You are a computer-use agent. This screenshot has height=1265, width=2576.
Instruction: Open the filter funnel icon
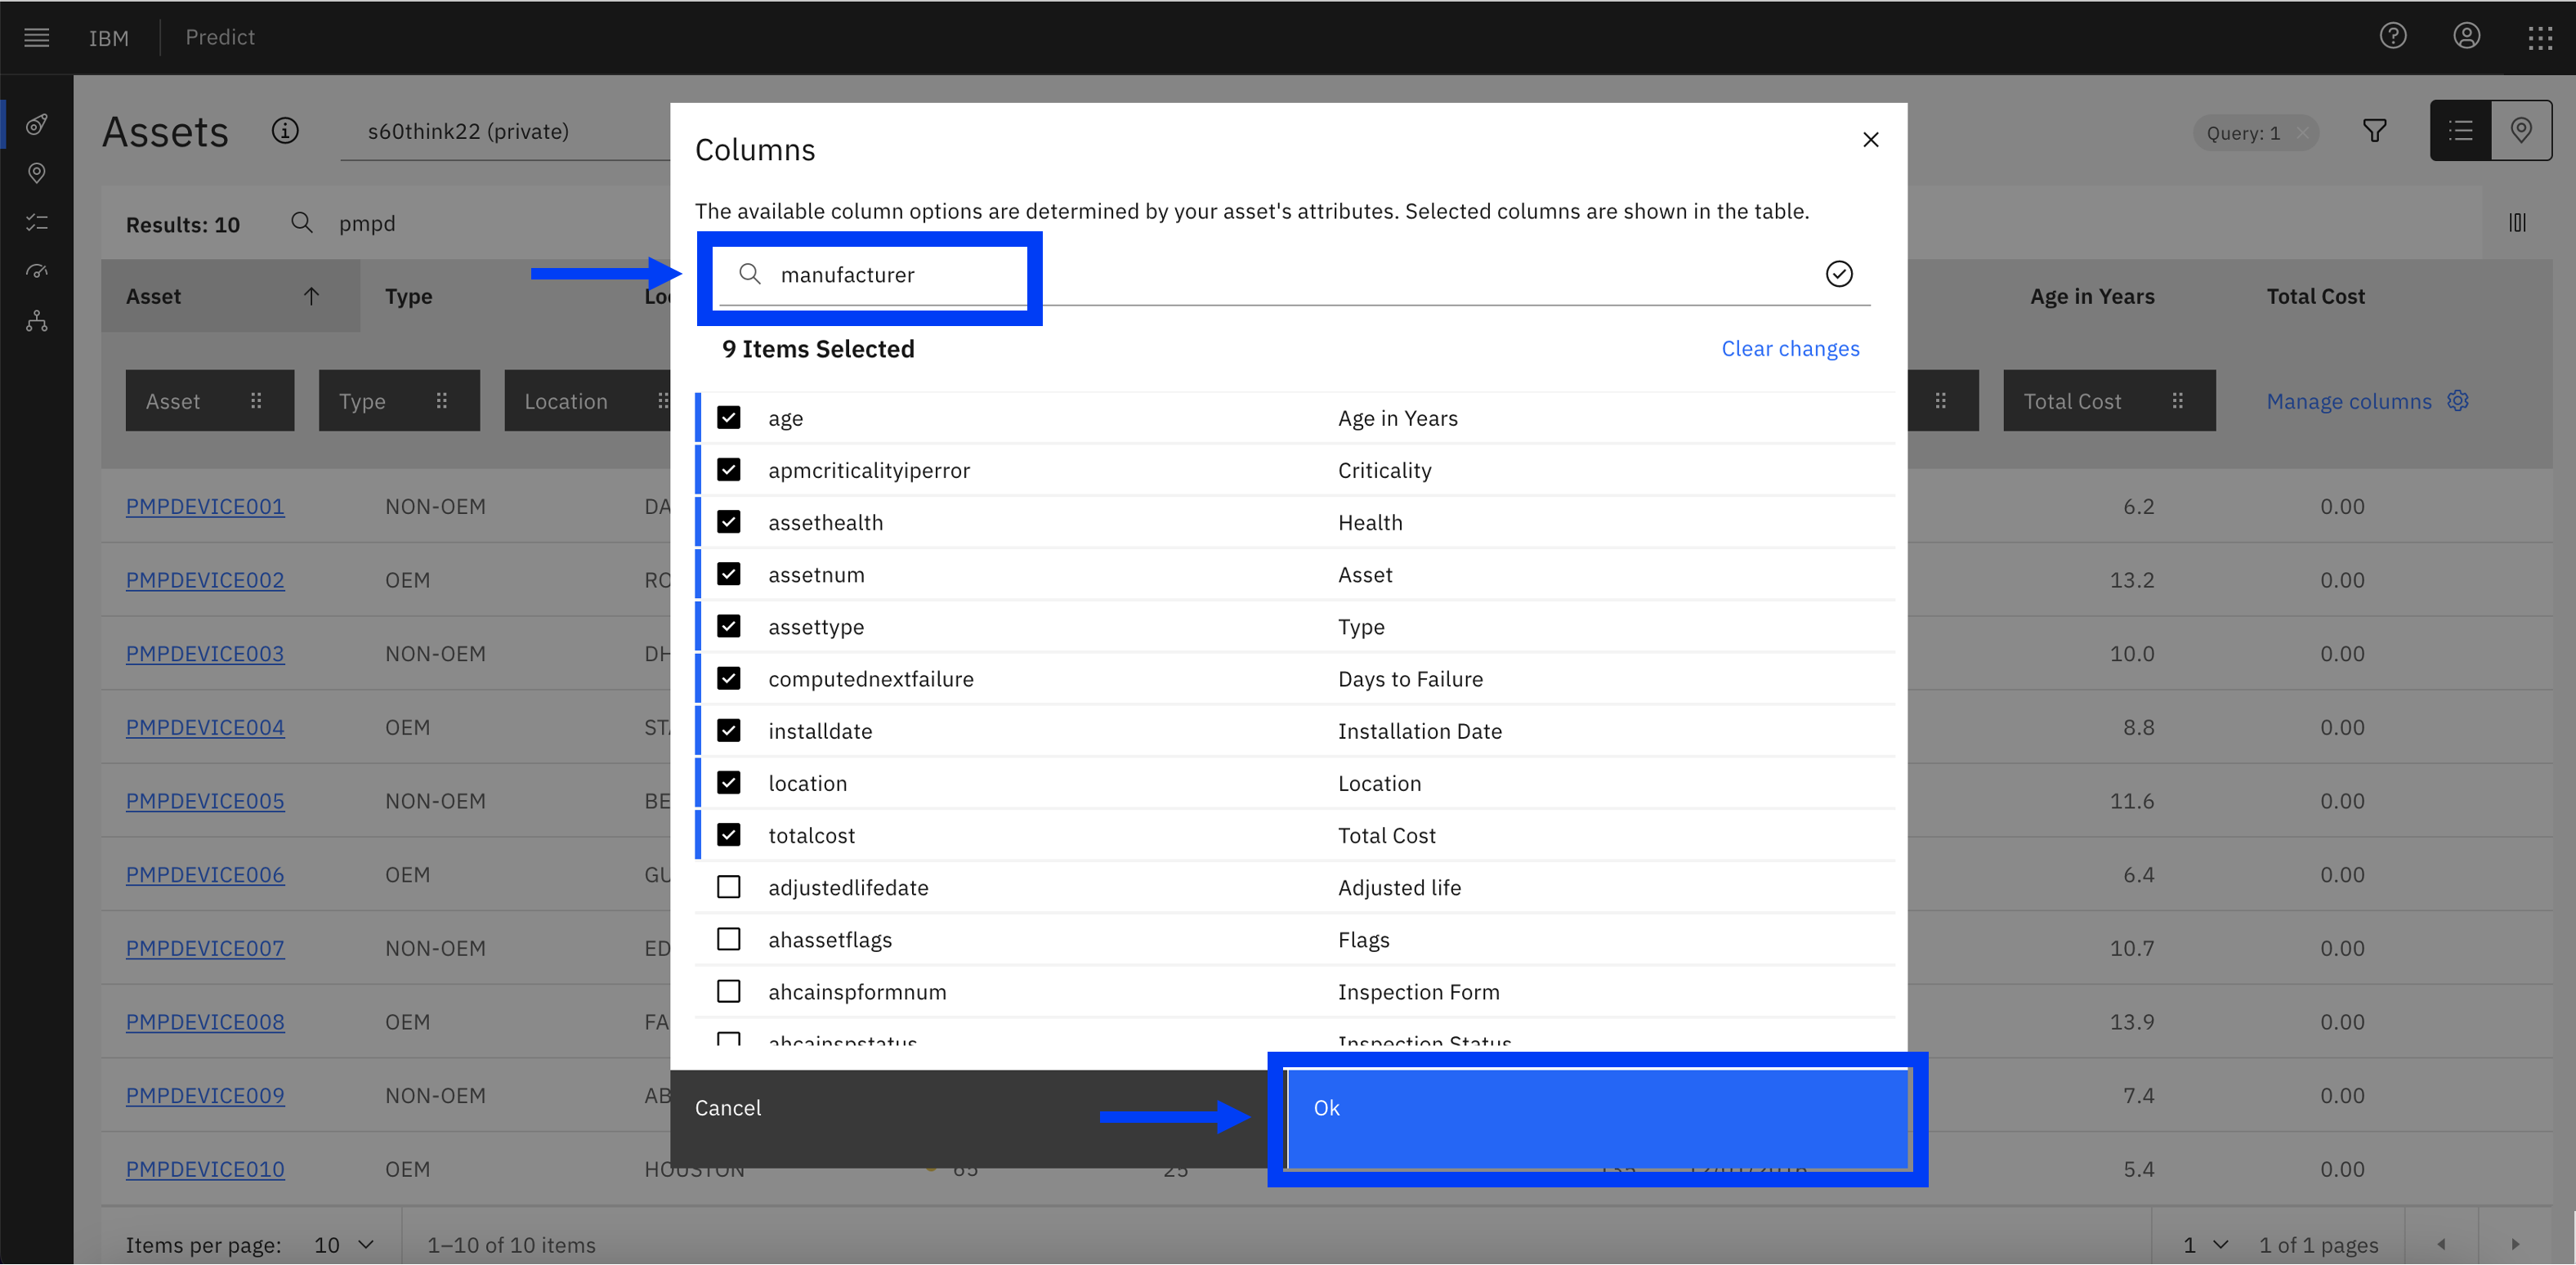tap(2375, 131)
